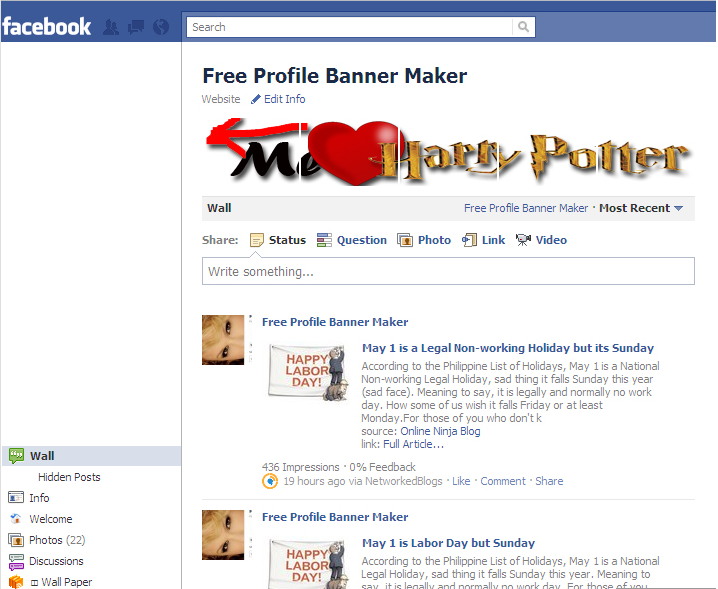Open Info in left sidebar
The width and height of the screenshot is (718, 589).
pos(39,498)
